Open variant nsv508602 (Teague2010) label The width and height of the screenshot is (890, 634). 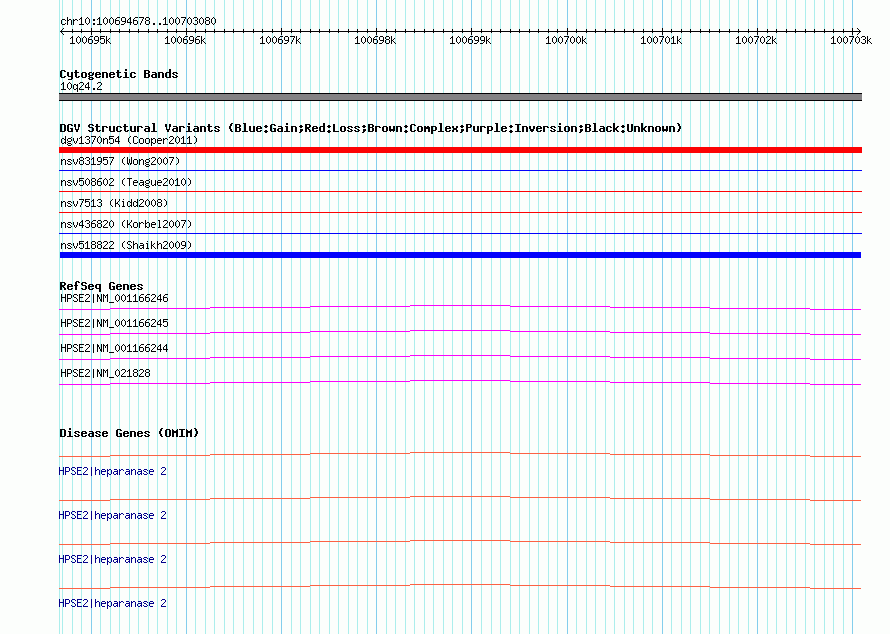point(126,182)
